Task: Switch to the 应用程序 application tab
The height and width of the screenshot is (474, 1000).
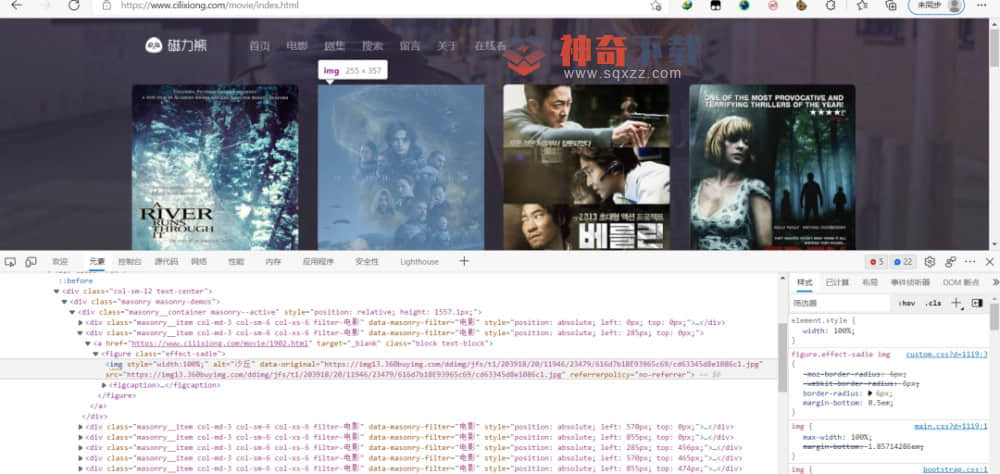Action: coord(318,262)
